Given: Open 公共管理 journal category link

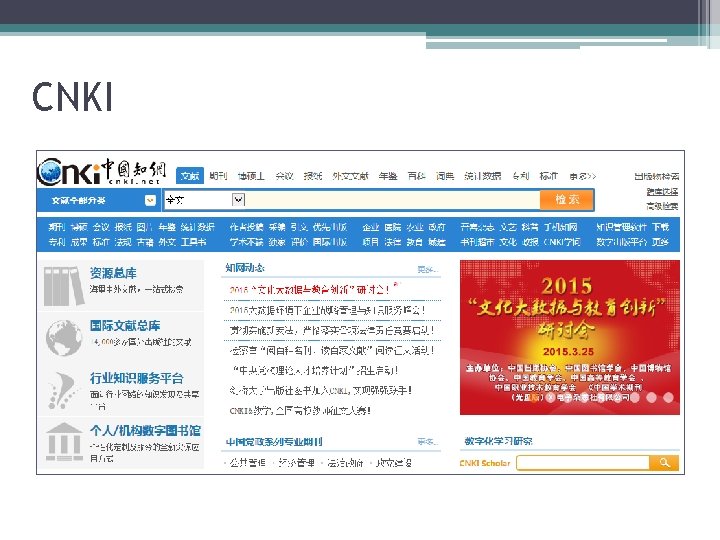Looking at the screenshot, I should click(247, 463).
